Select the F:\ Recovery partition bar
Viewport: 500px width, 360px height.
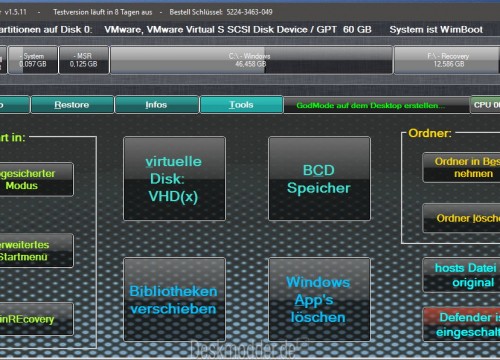click(447, 60)
